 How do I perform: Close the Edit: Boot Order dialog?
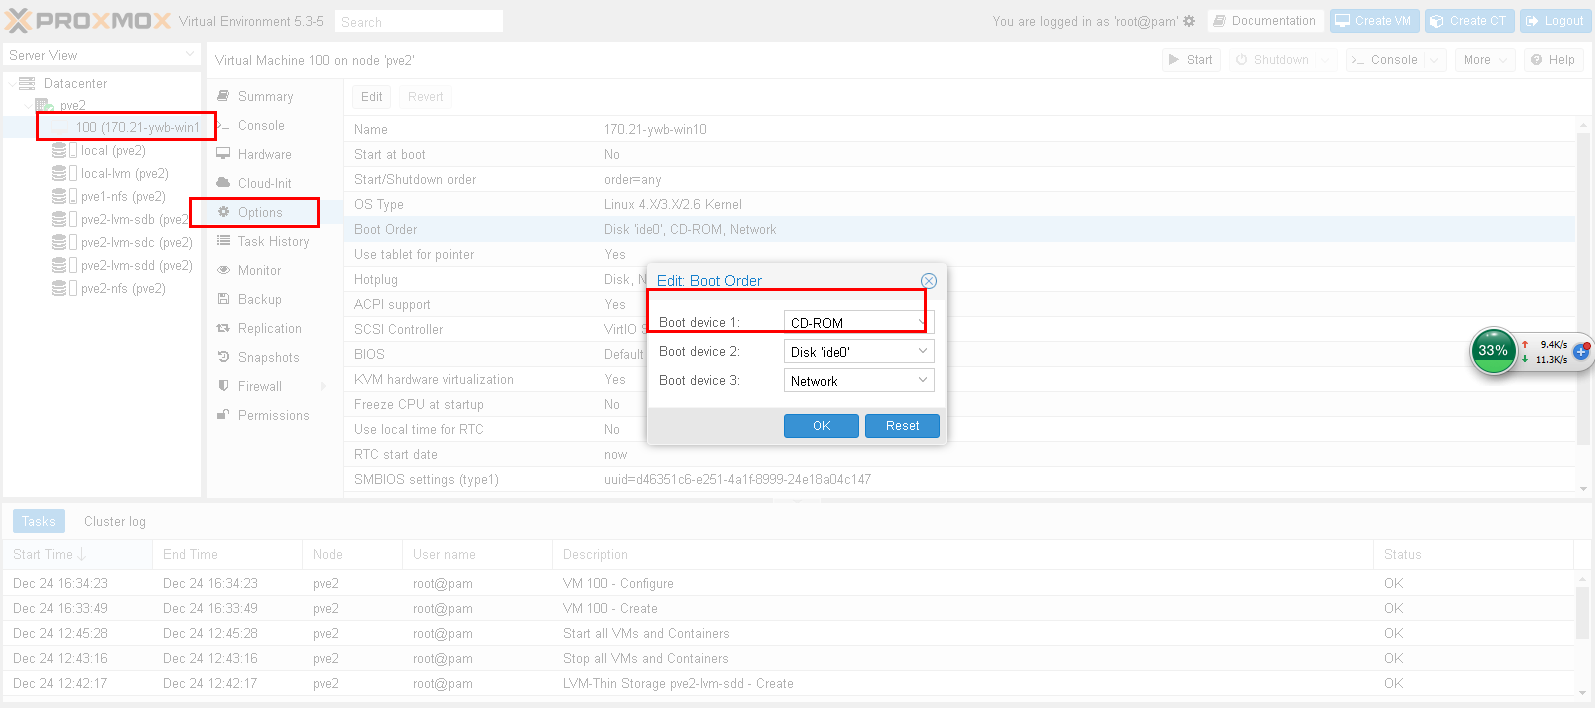click(929, 281)
